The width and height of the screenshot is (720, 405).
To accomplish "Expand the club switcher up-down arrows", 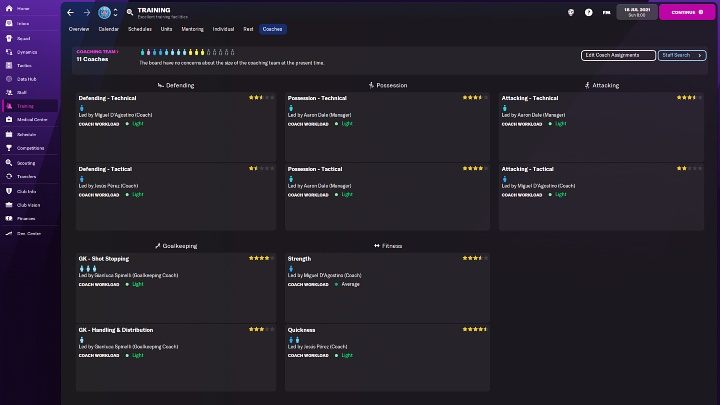I will (x=115, y=13).
